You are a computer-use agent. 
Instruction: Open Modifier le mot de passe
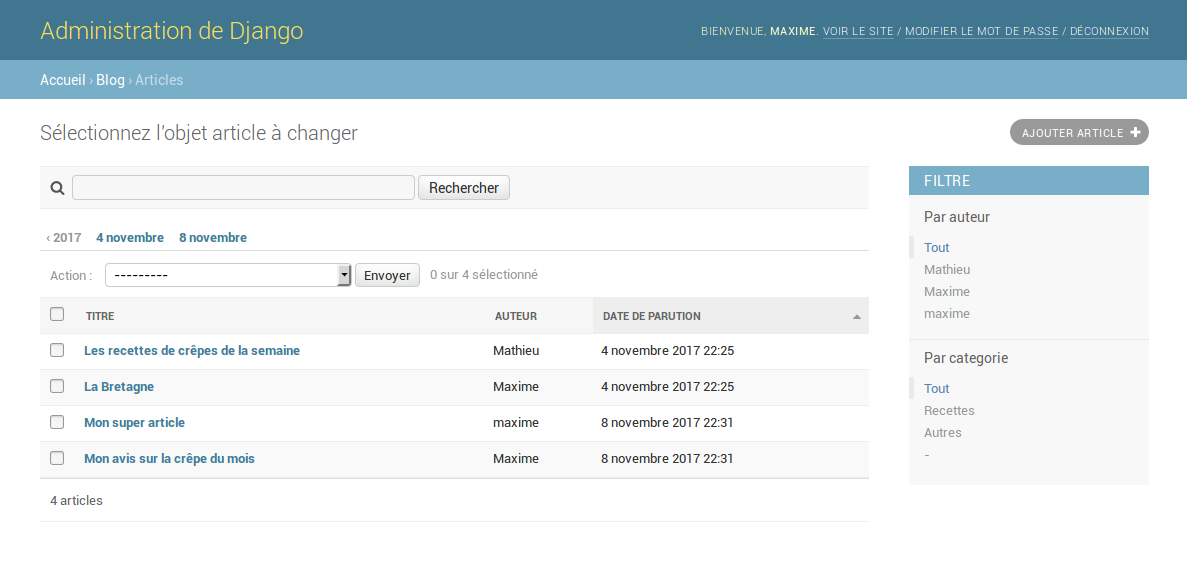coord(981,31)
